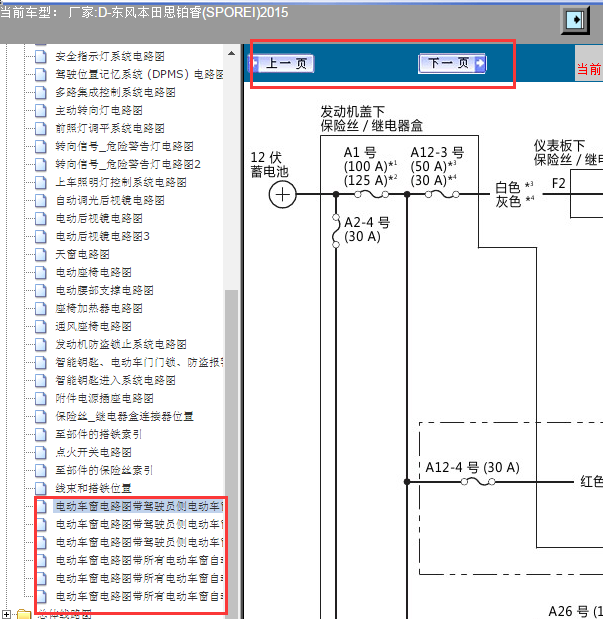Select 转向信号_危险警告灯电路图2 entry
The image size is (603, 619).
[x=128, y=164]
